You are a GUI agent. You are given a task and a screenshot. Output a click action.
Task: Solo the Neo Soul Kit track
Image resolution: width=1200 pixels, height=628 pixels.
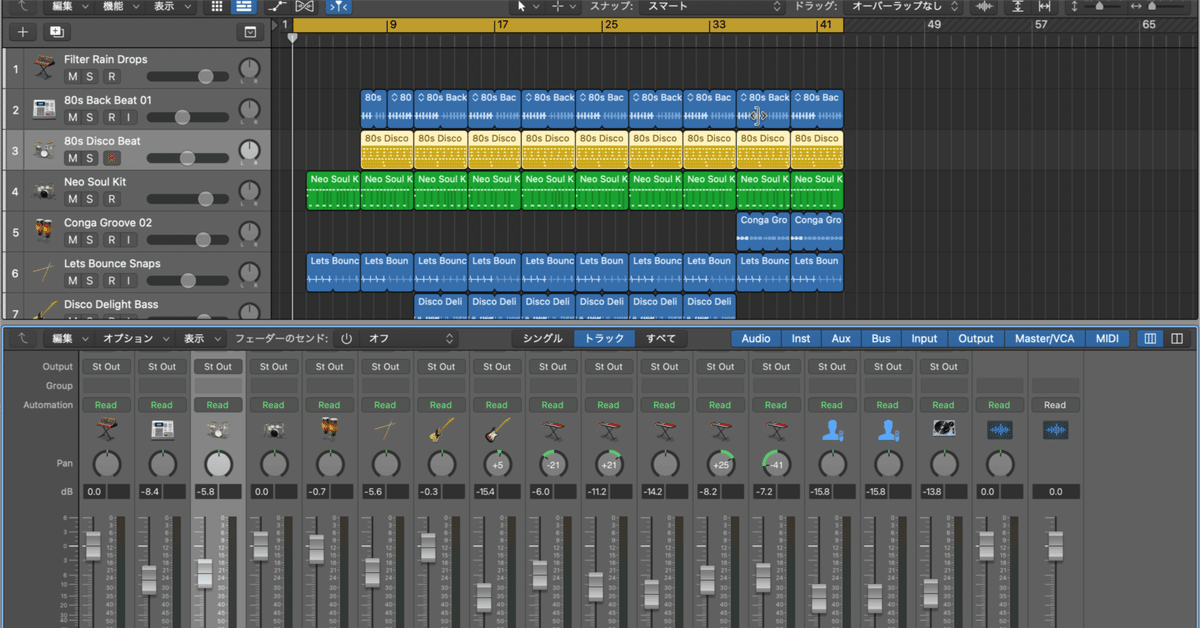(90, 199)
